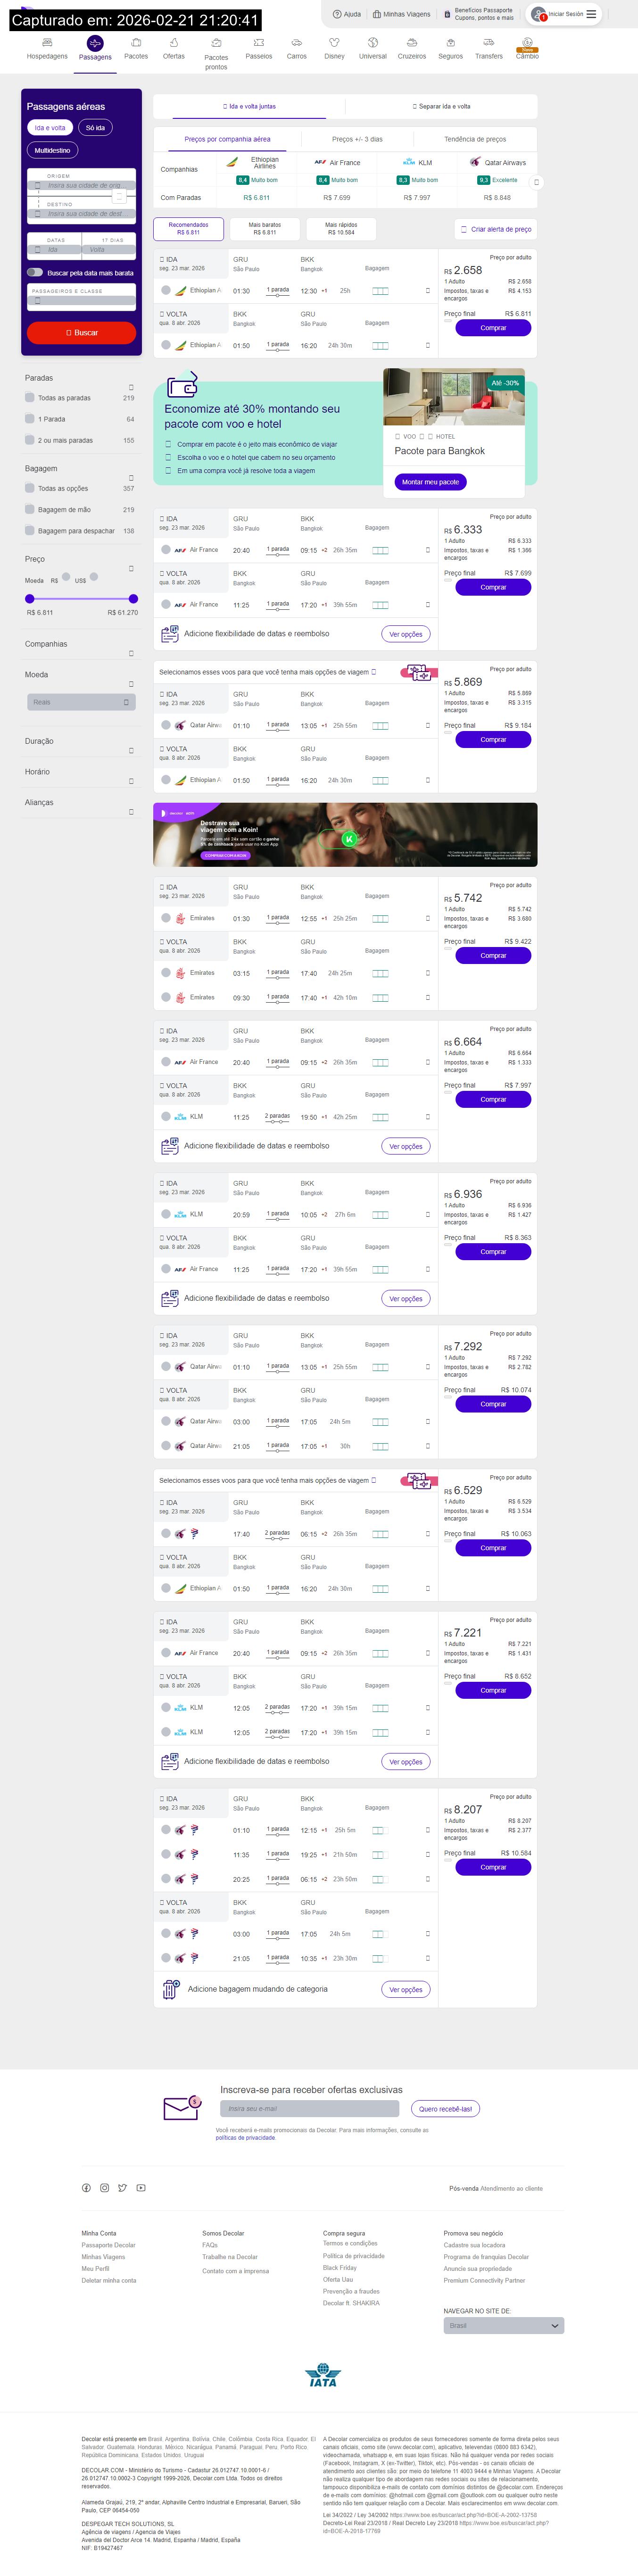Open the Cruzeiros ship icon
The width and height of the screenshot is (638, 2576).
[411, 43]
